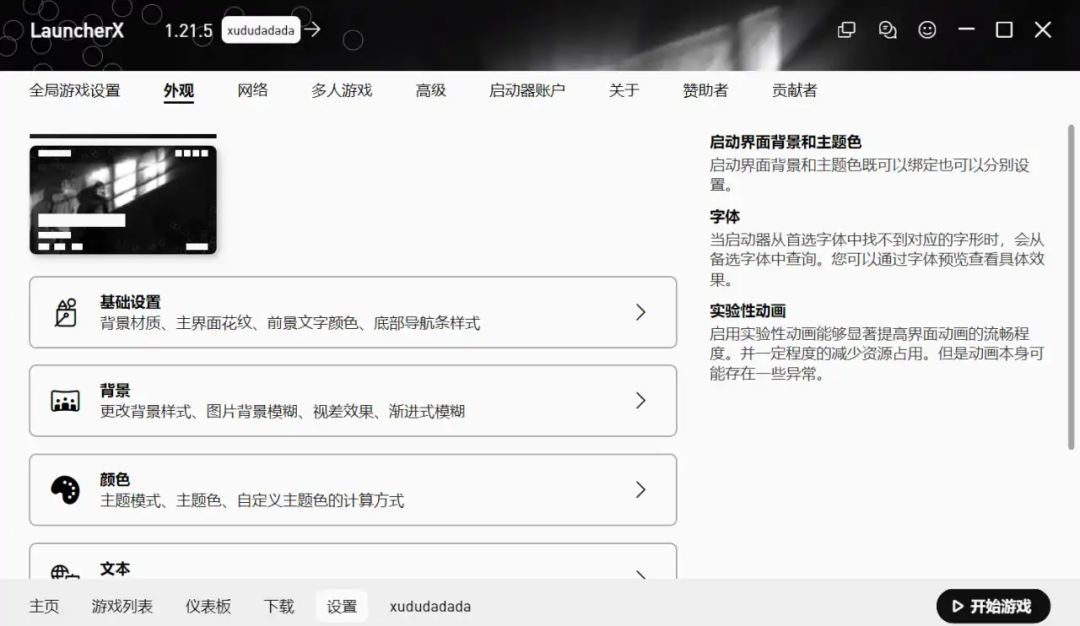Go to 主页 in bottom navigation
This screenshot has width=1080, height=626.
point(44,606)
